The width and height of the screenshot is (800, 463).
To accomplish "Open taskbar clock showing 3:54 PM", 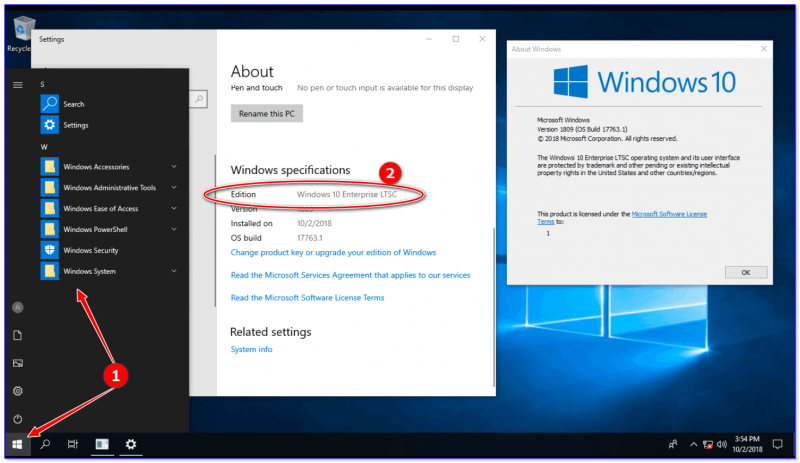I will click(x=747, y=444).
